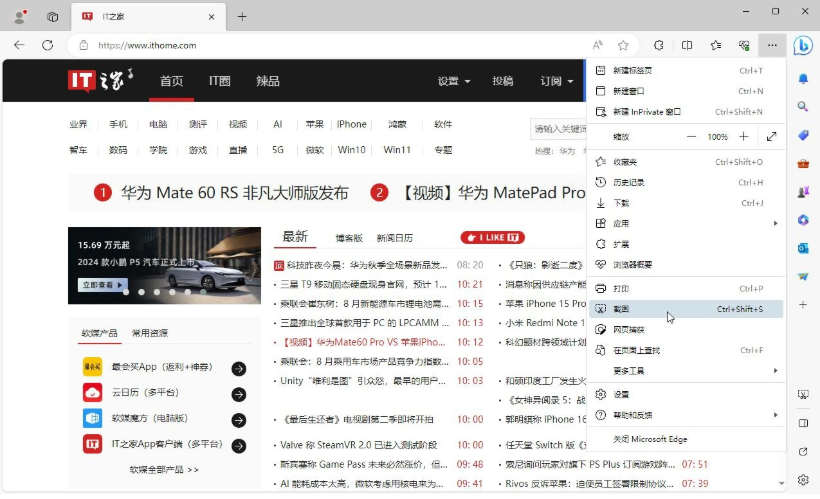Switch to the 最新 news tab
Viewport: 820px width, 499px height.
(295, 236)
